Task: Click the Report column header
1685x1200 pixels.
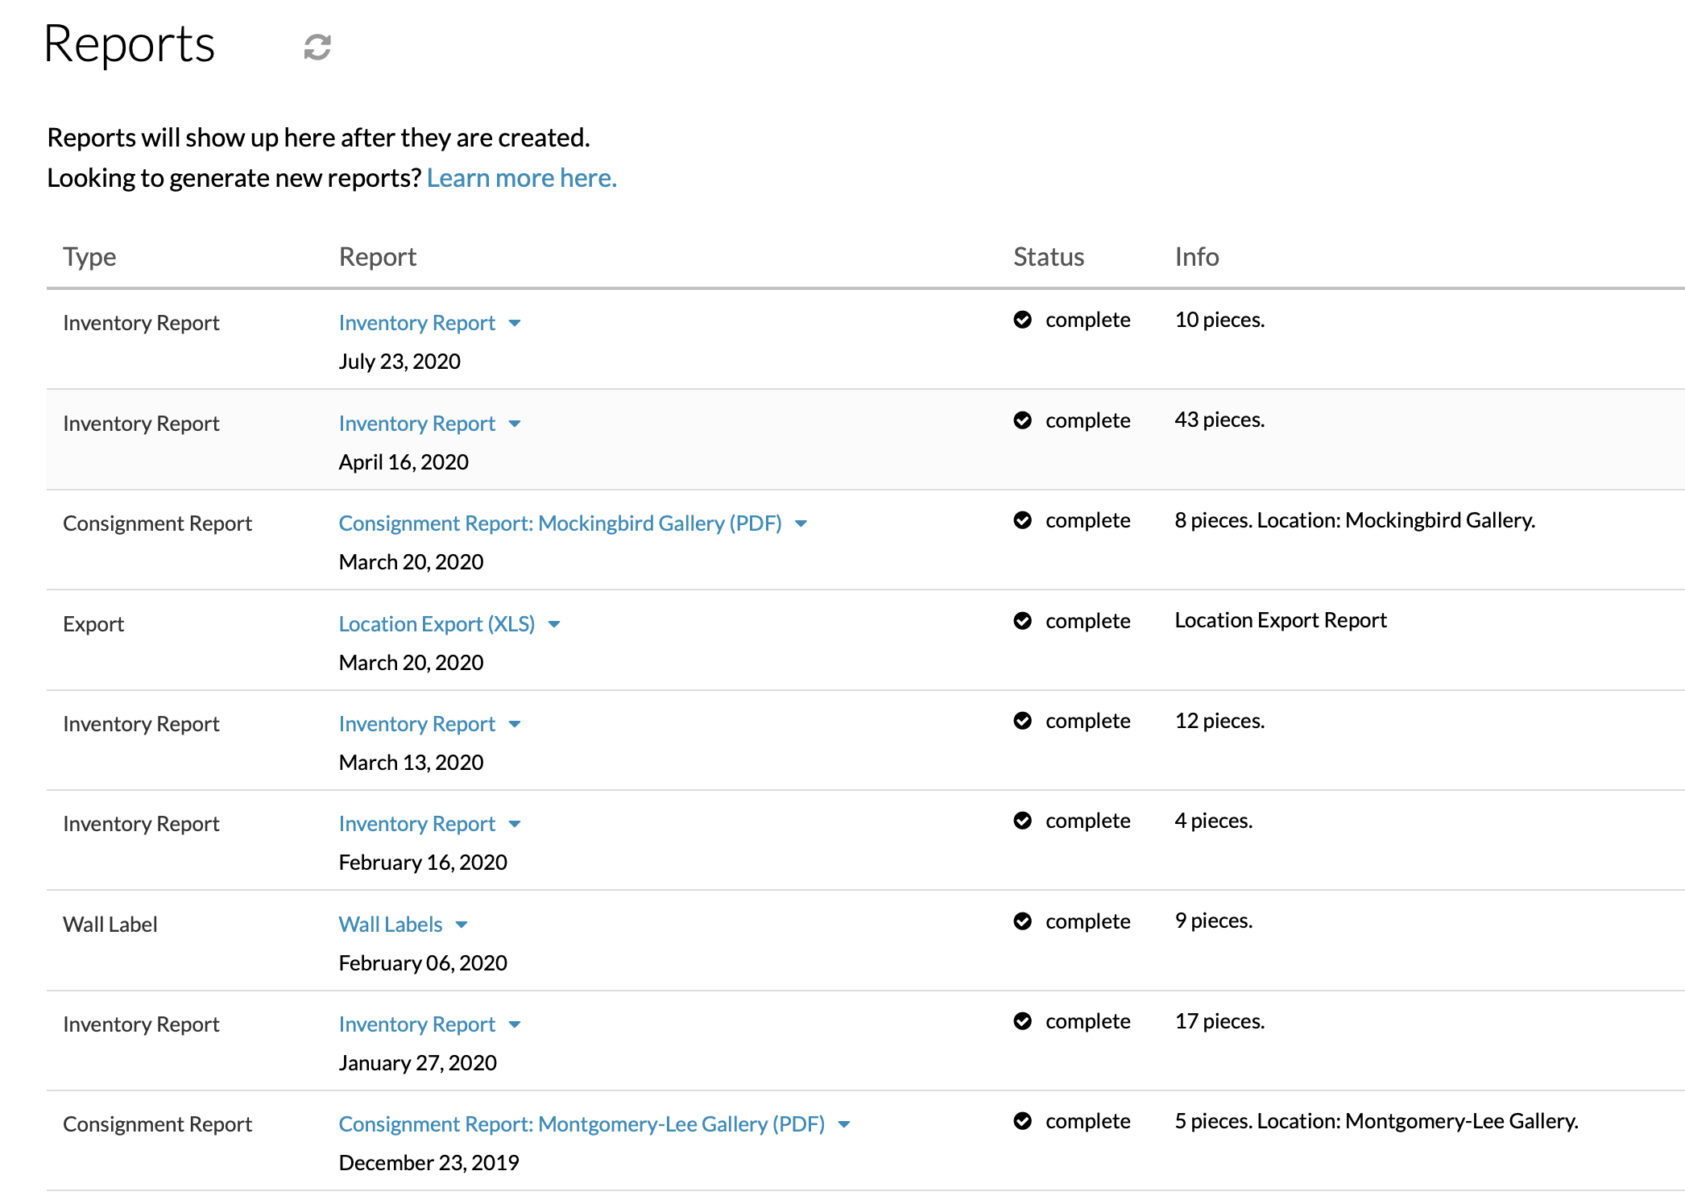Action: pyautogui.click(x=377, y=257)
